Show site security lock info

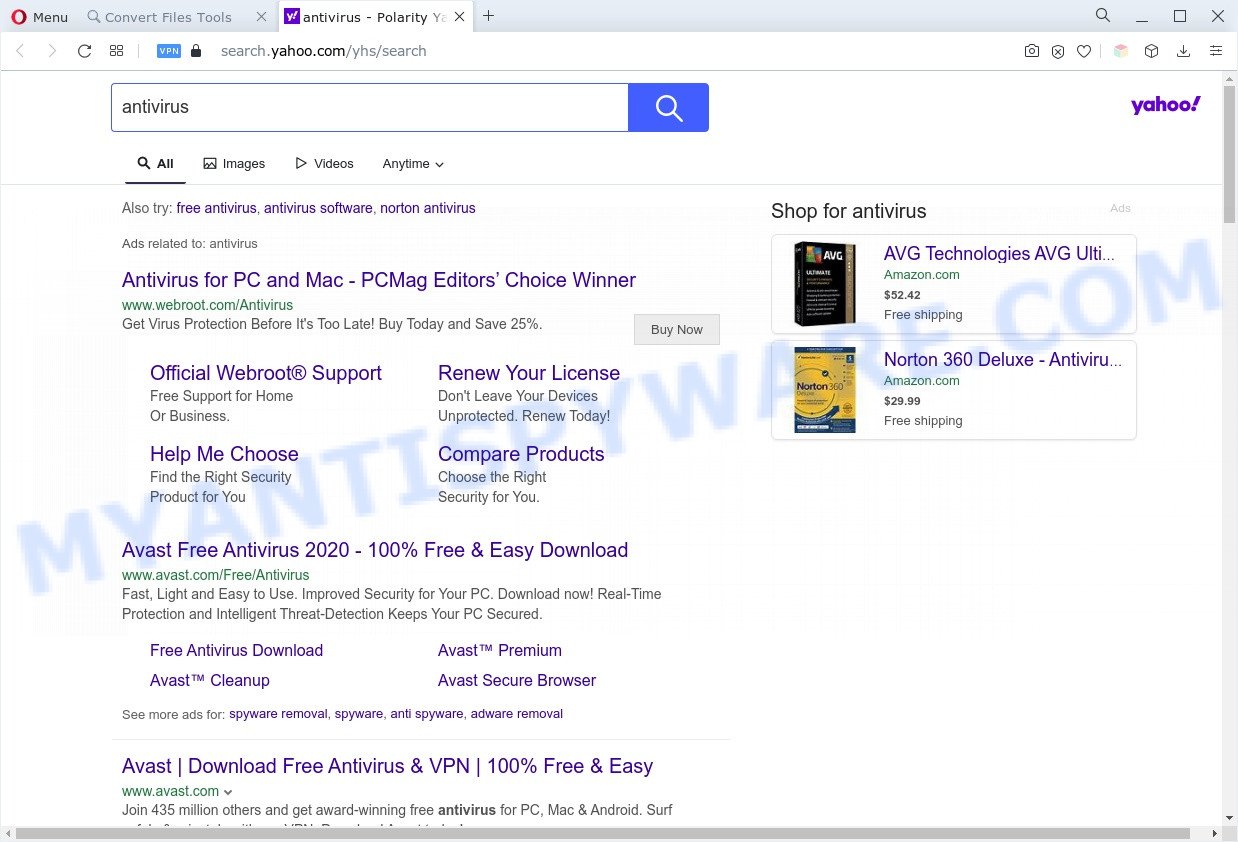click(196, 51)
